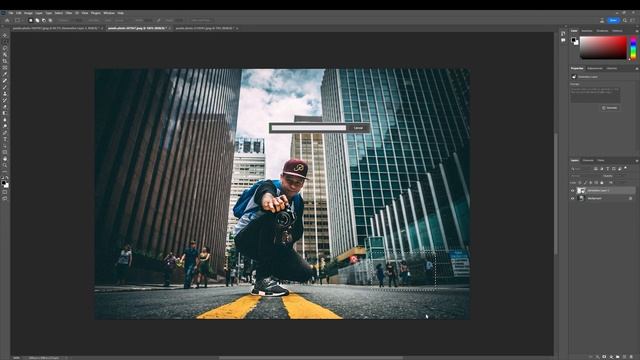Open the workspace switcher icon at top right
640x360 pixels.
tap(633, 20)
